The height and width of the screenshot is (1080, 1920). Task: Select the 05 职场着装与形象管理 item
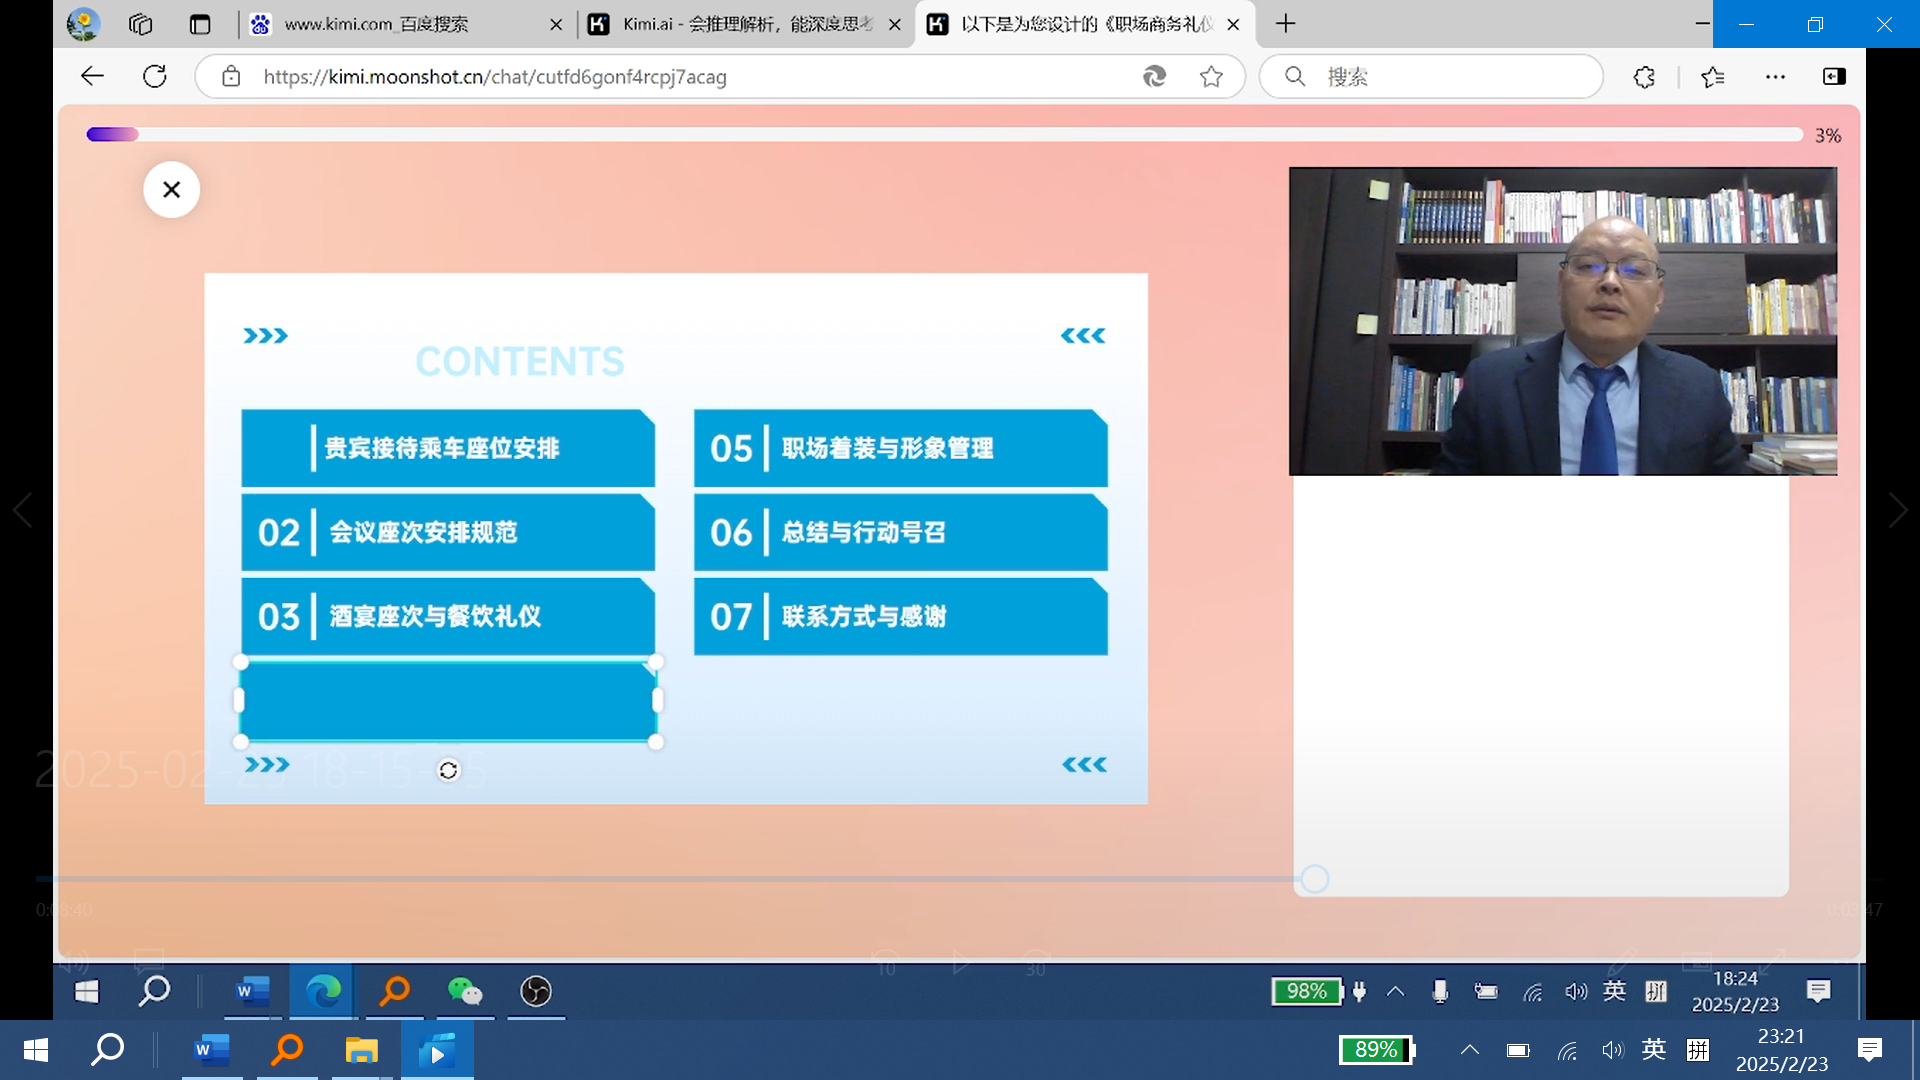[x=900, y=448]
